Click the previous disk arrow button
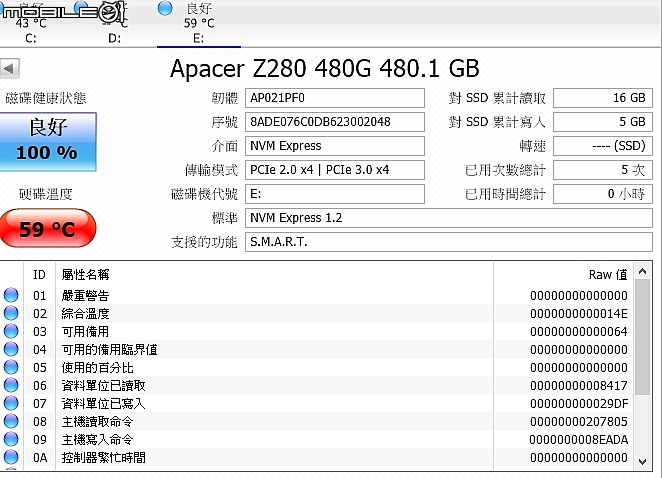662x478 pixels. tap(10, 68)
